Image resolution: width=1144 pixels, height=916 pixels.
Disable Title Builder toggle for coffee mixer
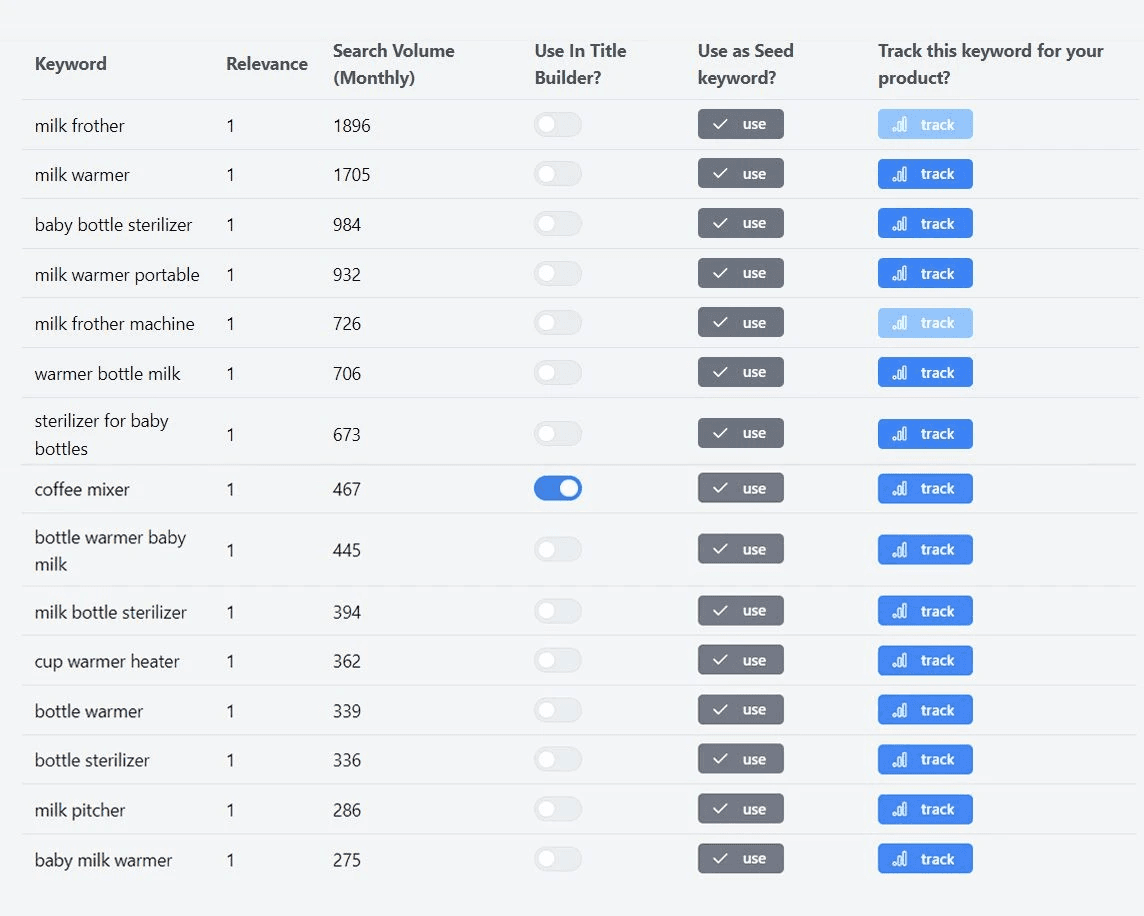coord(557,488)
